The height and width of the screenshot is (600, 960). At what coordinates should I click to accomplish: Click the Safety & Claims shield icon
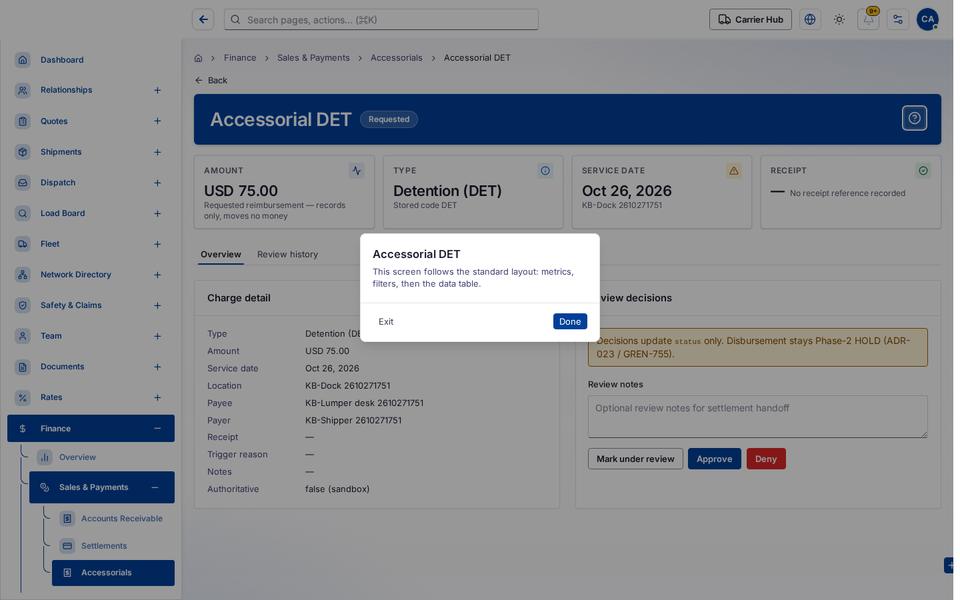pyautogui.click(x=23, y=305)
